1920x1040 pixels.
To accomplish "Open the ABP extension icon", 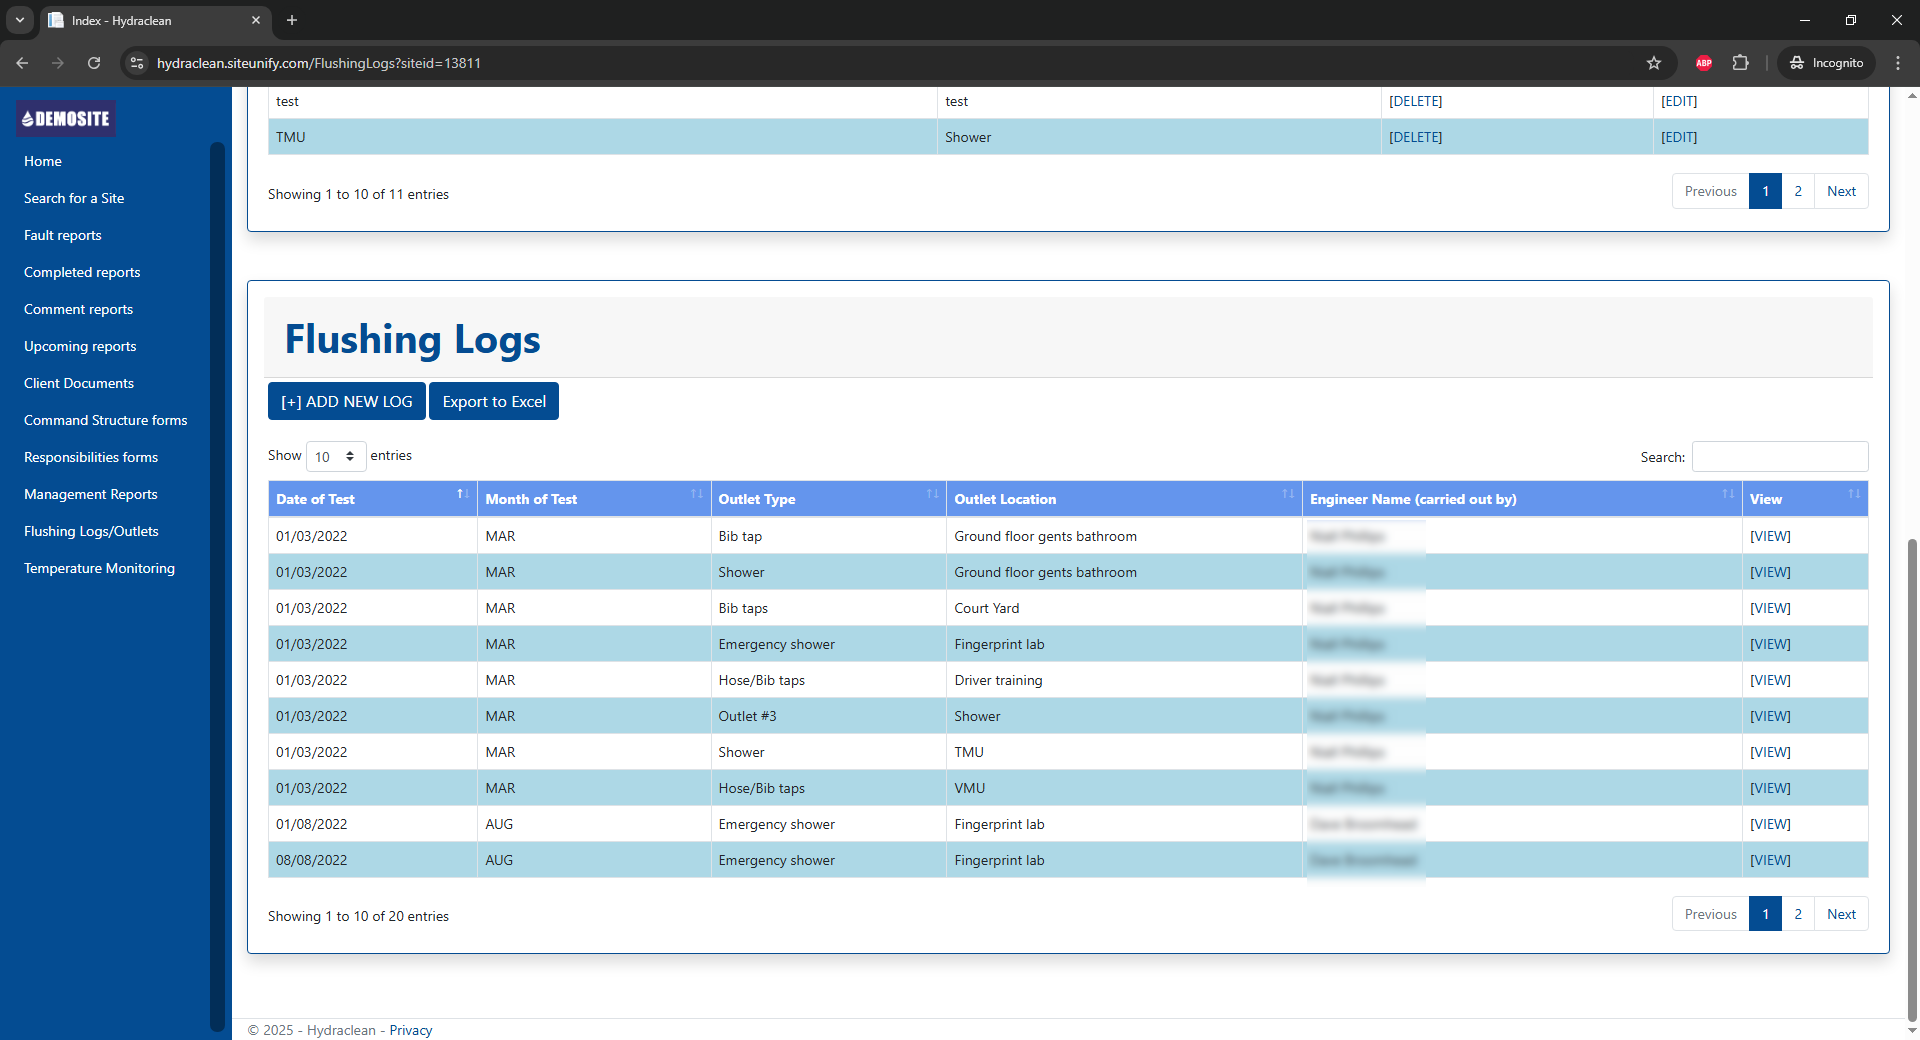I will coord(1704,63).
